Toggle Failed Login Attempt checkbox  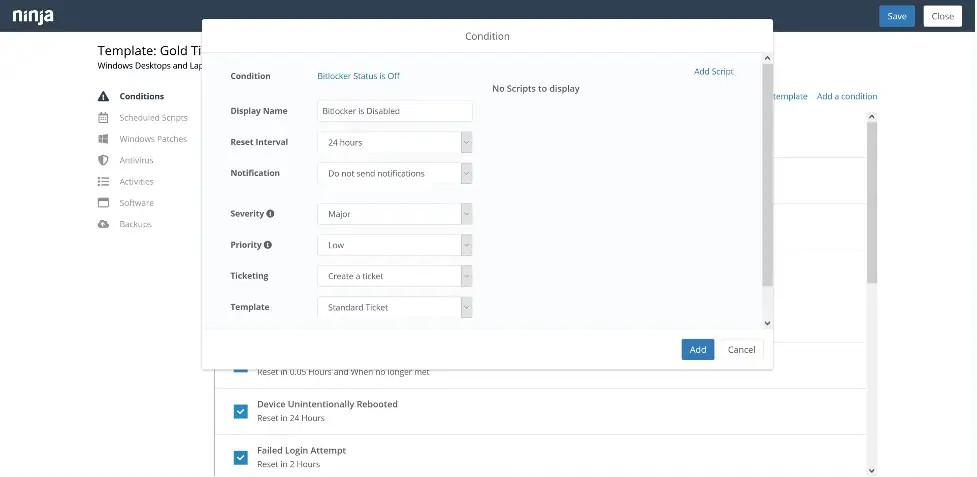(x=241, y=458)
